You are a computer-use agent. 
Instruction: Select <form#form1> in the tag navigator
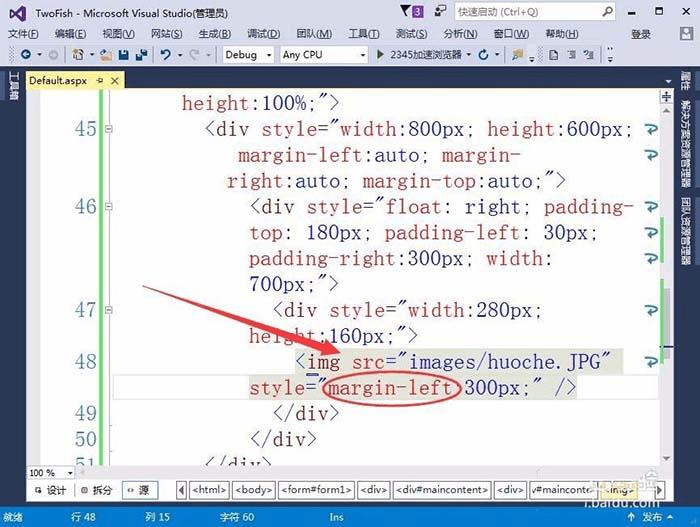click(317, 490)
